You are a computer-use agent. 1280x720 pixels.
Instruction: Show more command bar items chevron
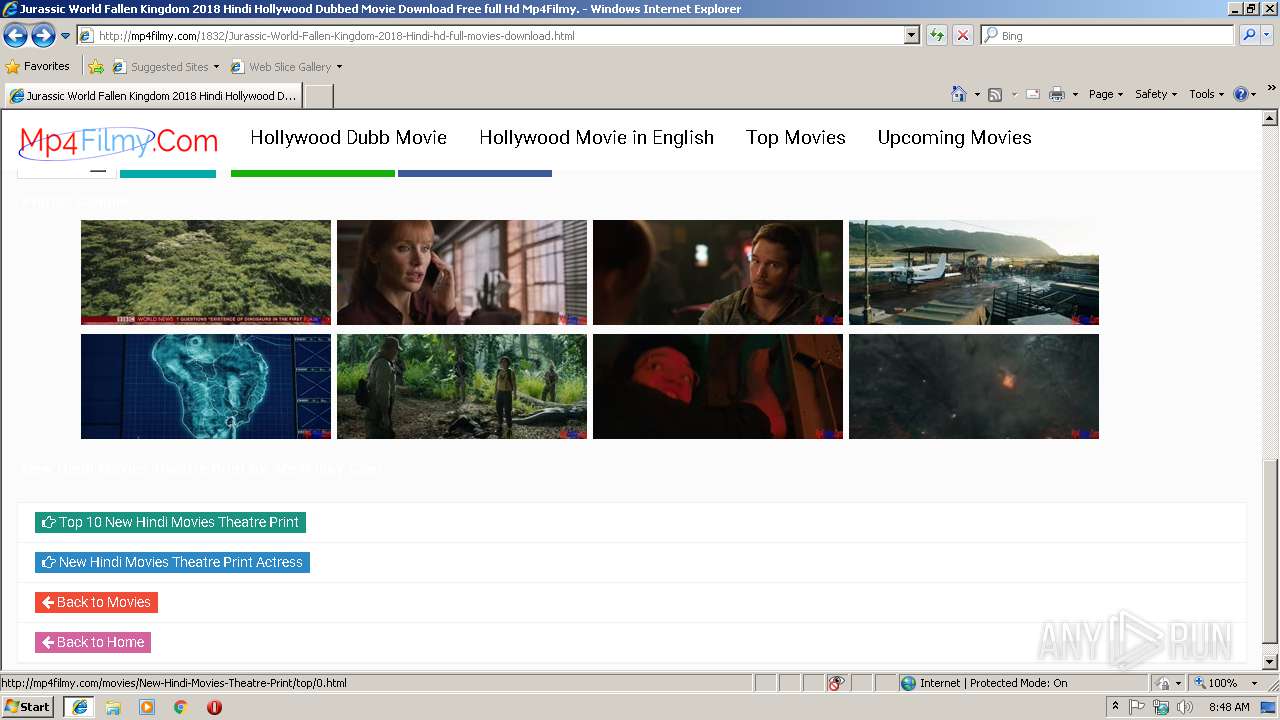pos(1272,88)
